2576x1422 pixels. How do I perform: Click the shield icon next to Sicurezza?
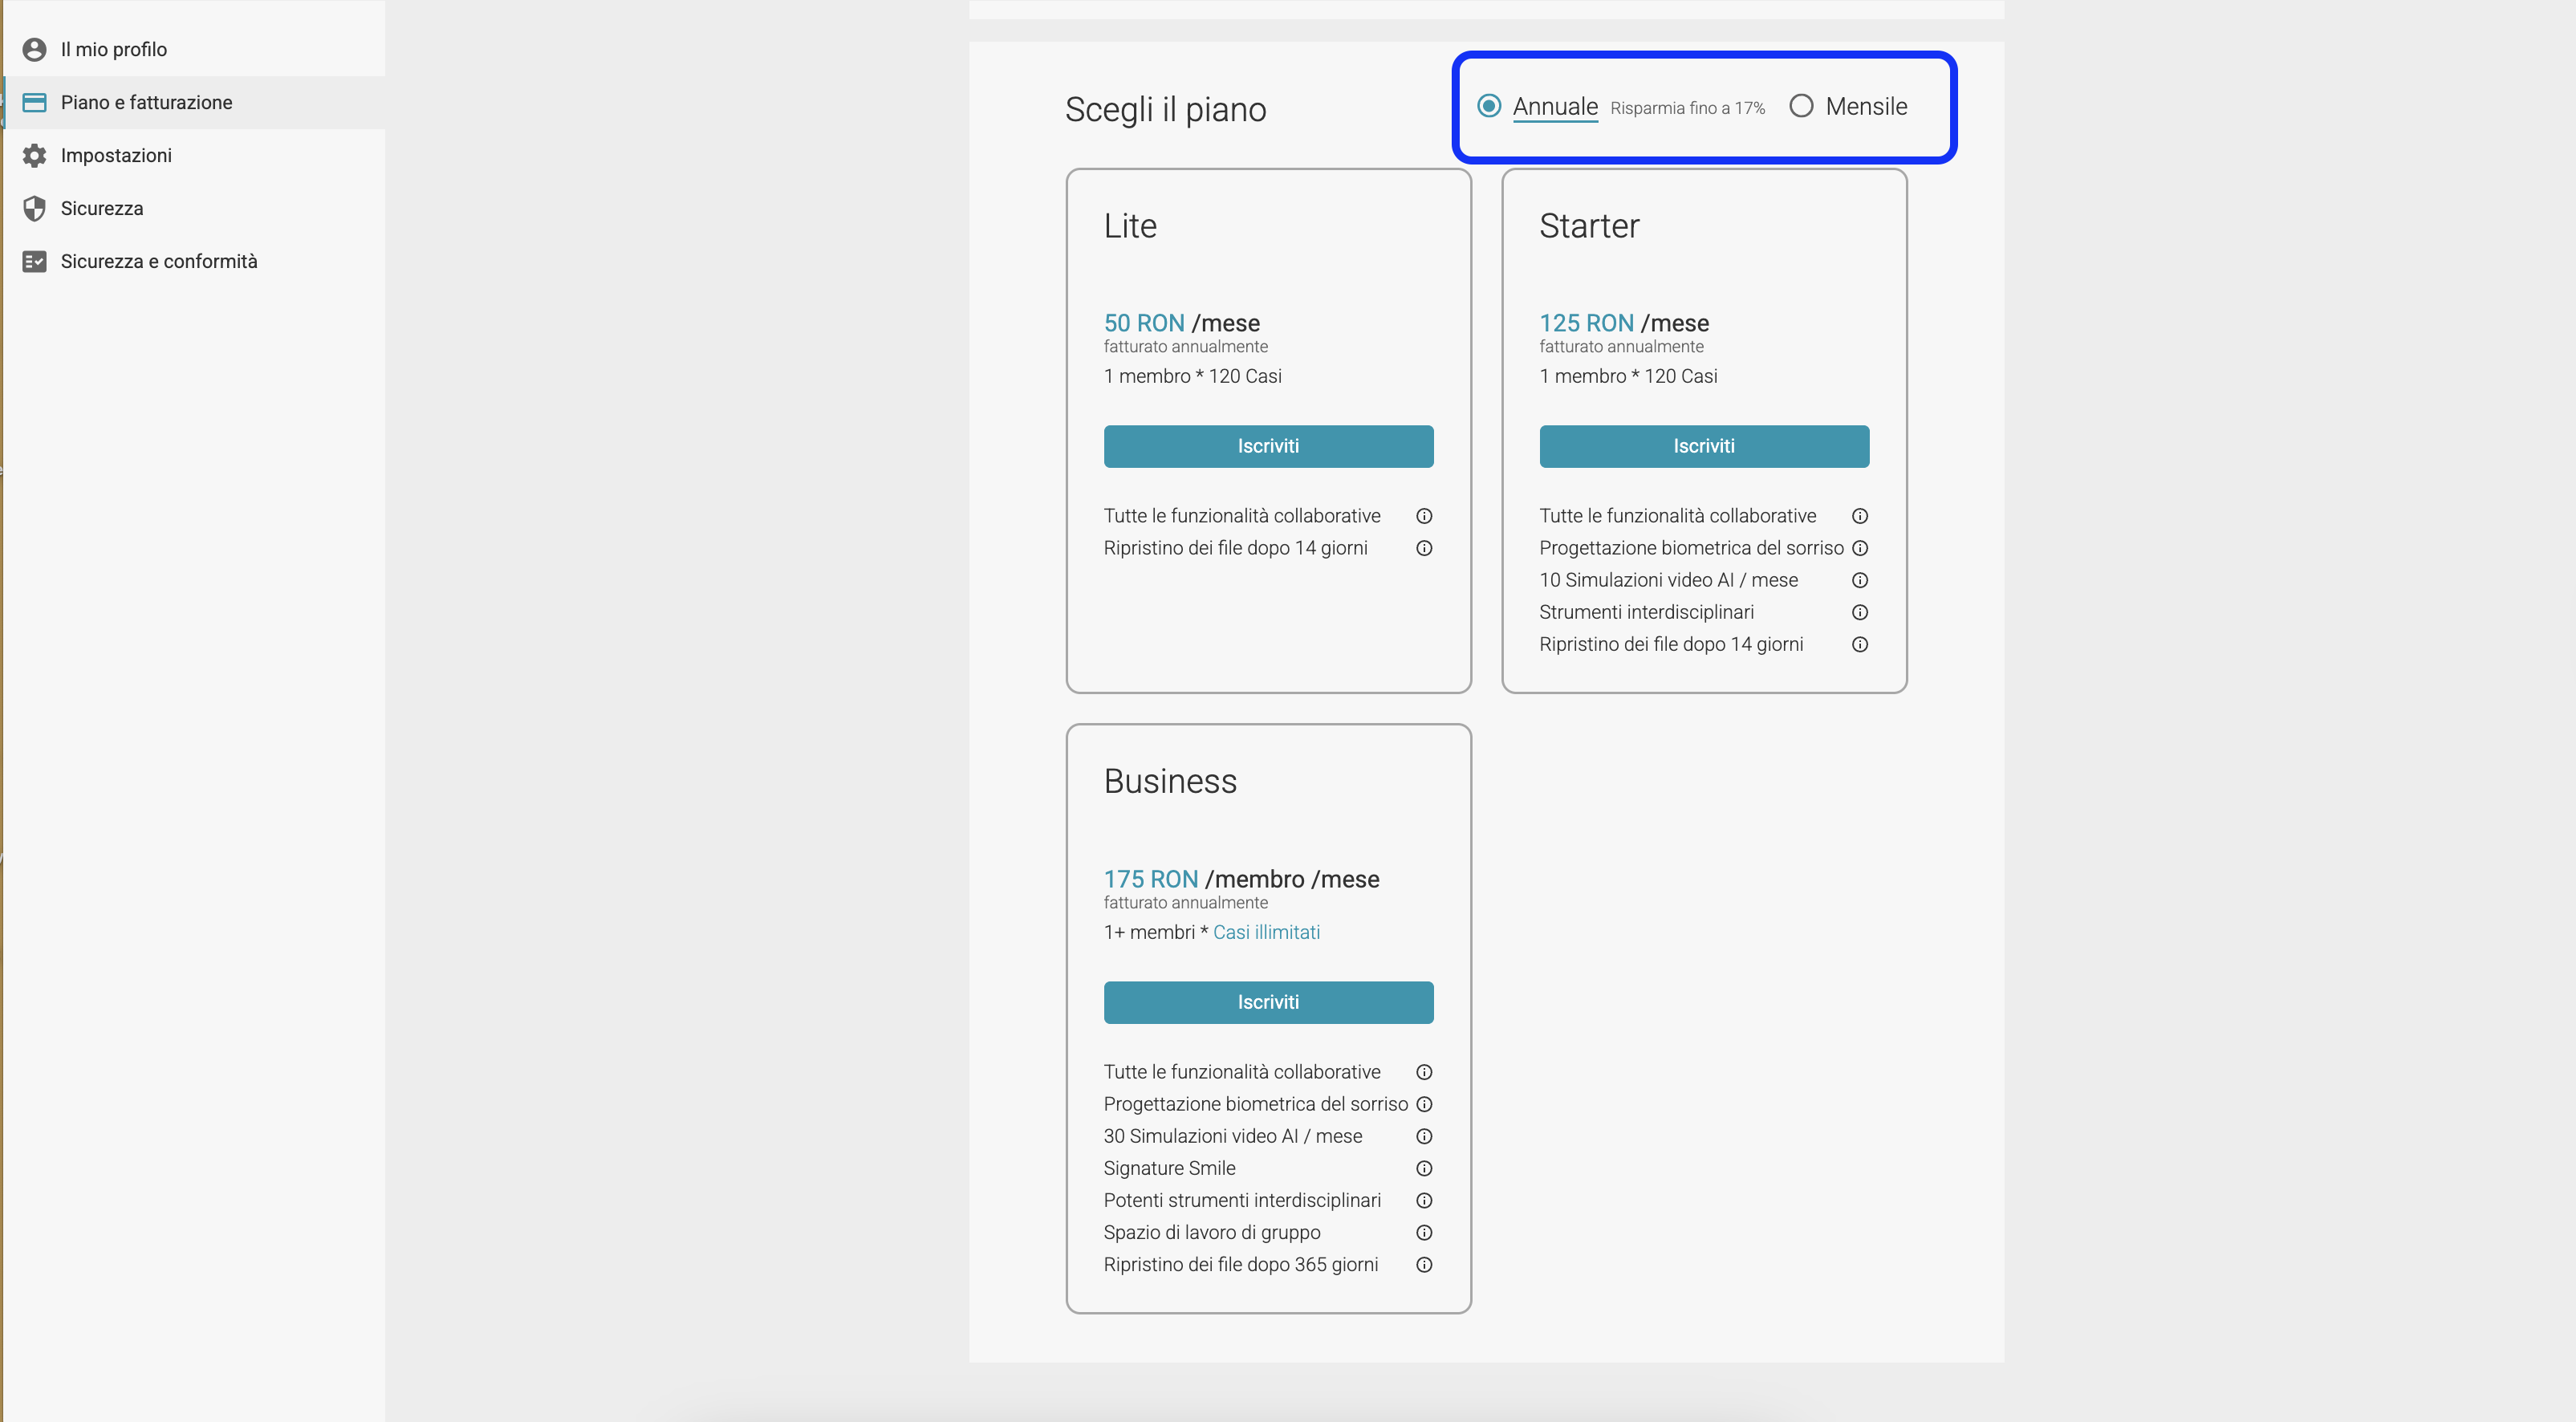34,208
